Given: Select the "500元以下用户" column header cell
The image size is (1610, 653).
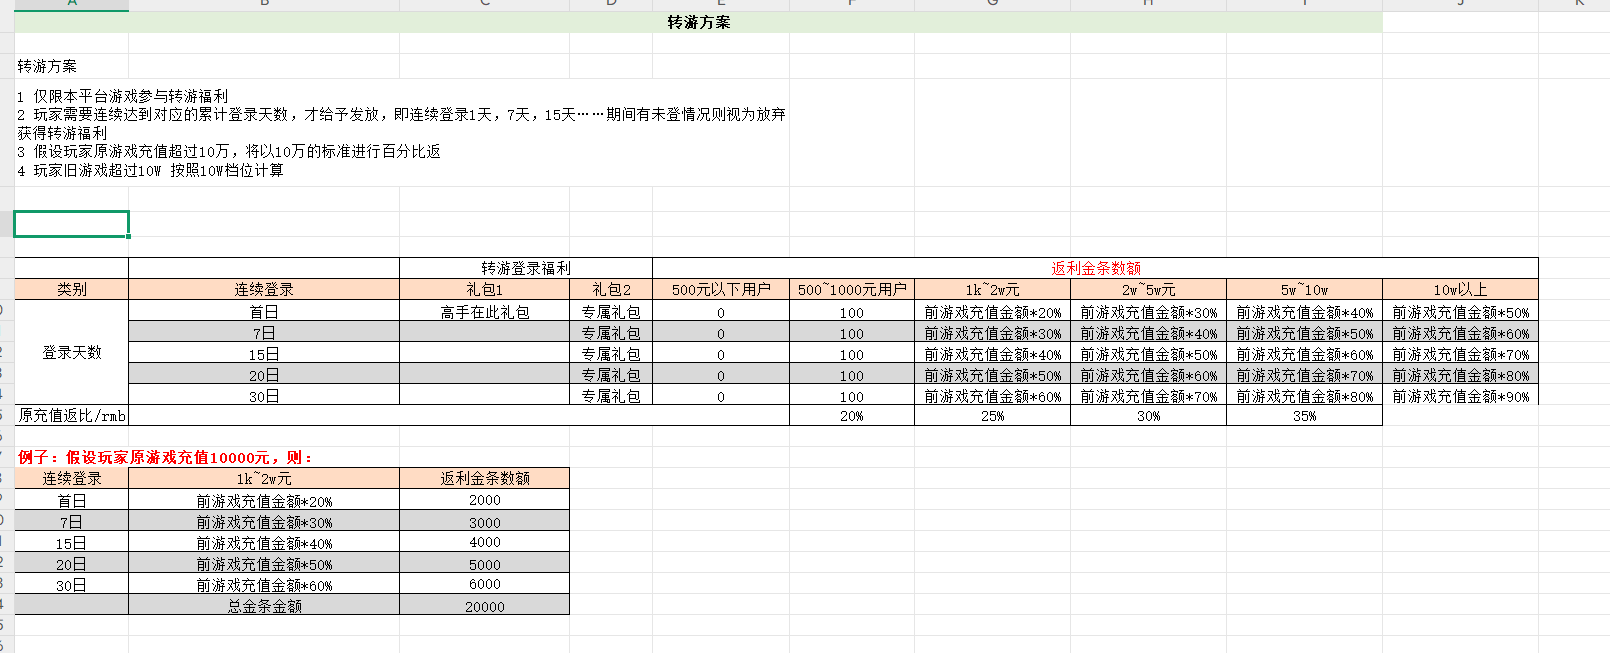Looking at the screenshot, I should (x=720, y=289).
